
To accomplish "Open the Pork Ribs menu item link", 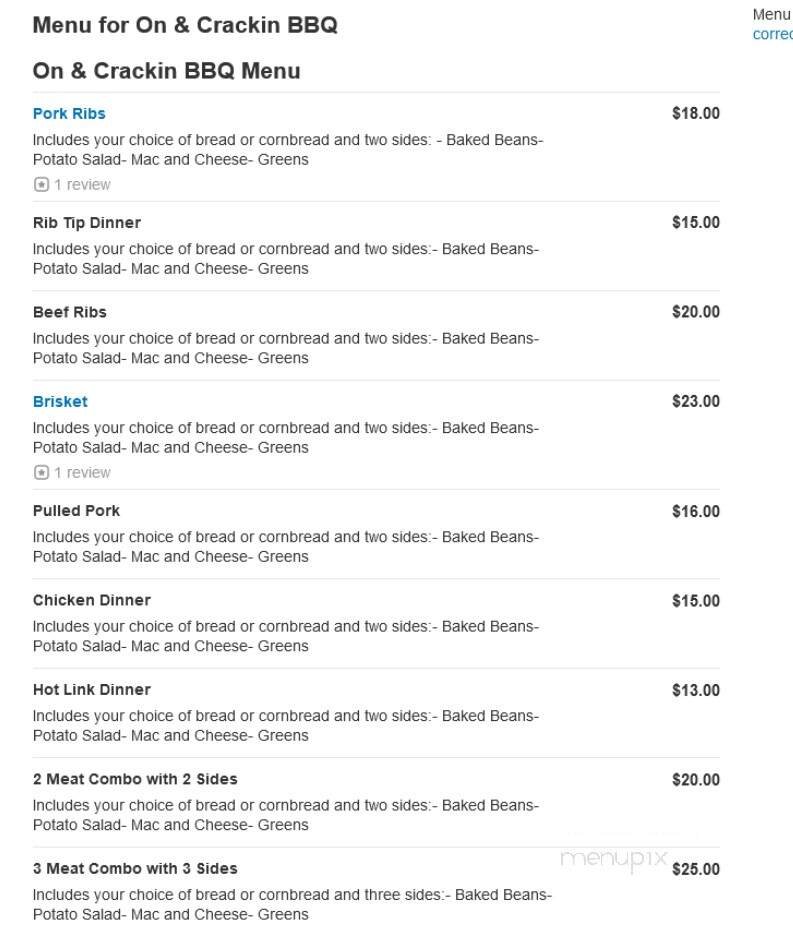I will point(69,114).
